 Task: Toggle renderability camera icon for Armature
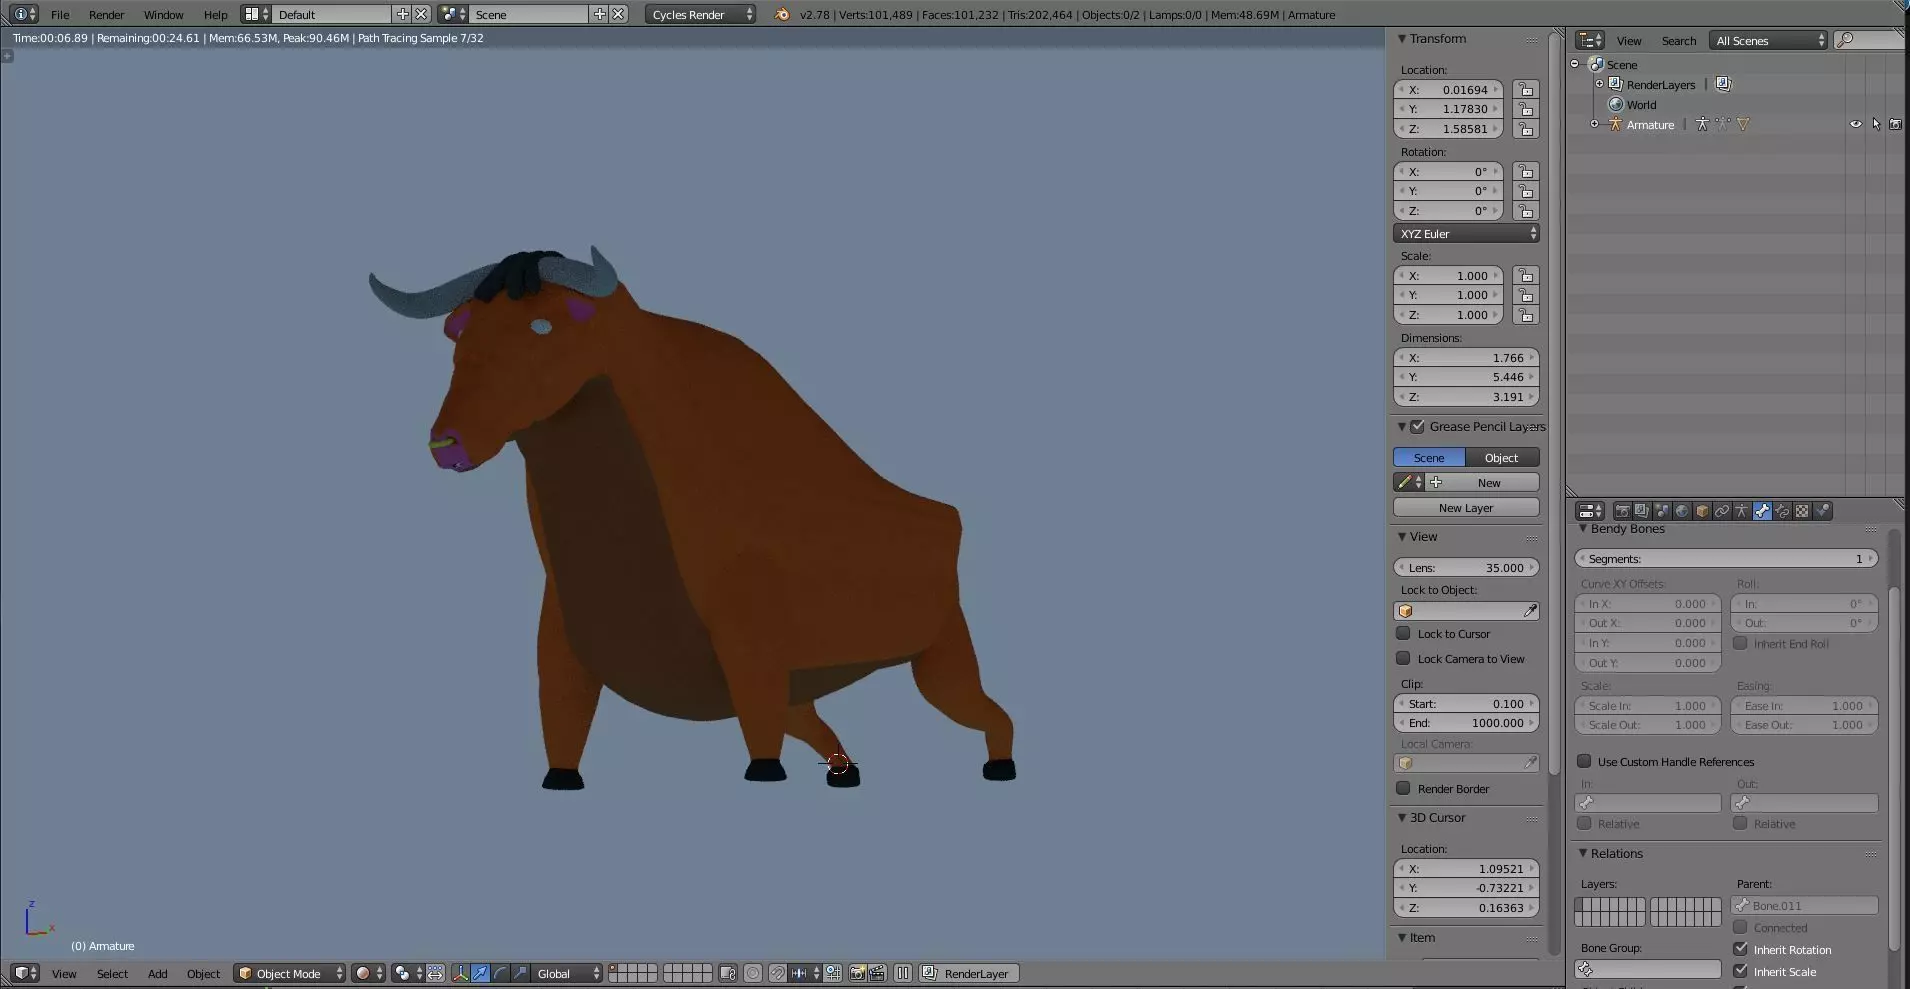click(1895, 125)
